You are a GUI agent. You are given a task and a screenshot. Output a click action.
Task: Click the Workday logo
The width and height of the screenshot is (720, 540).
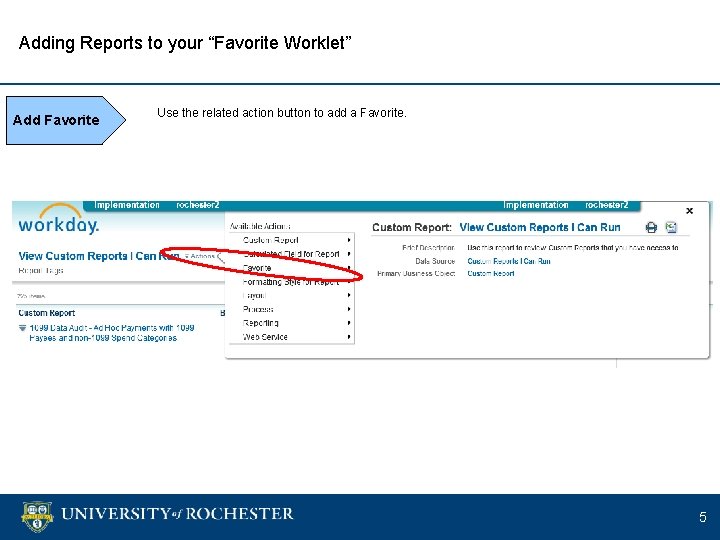coord(58,219)
